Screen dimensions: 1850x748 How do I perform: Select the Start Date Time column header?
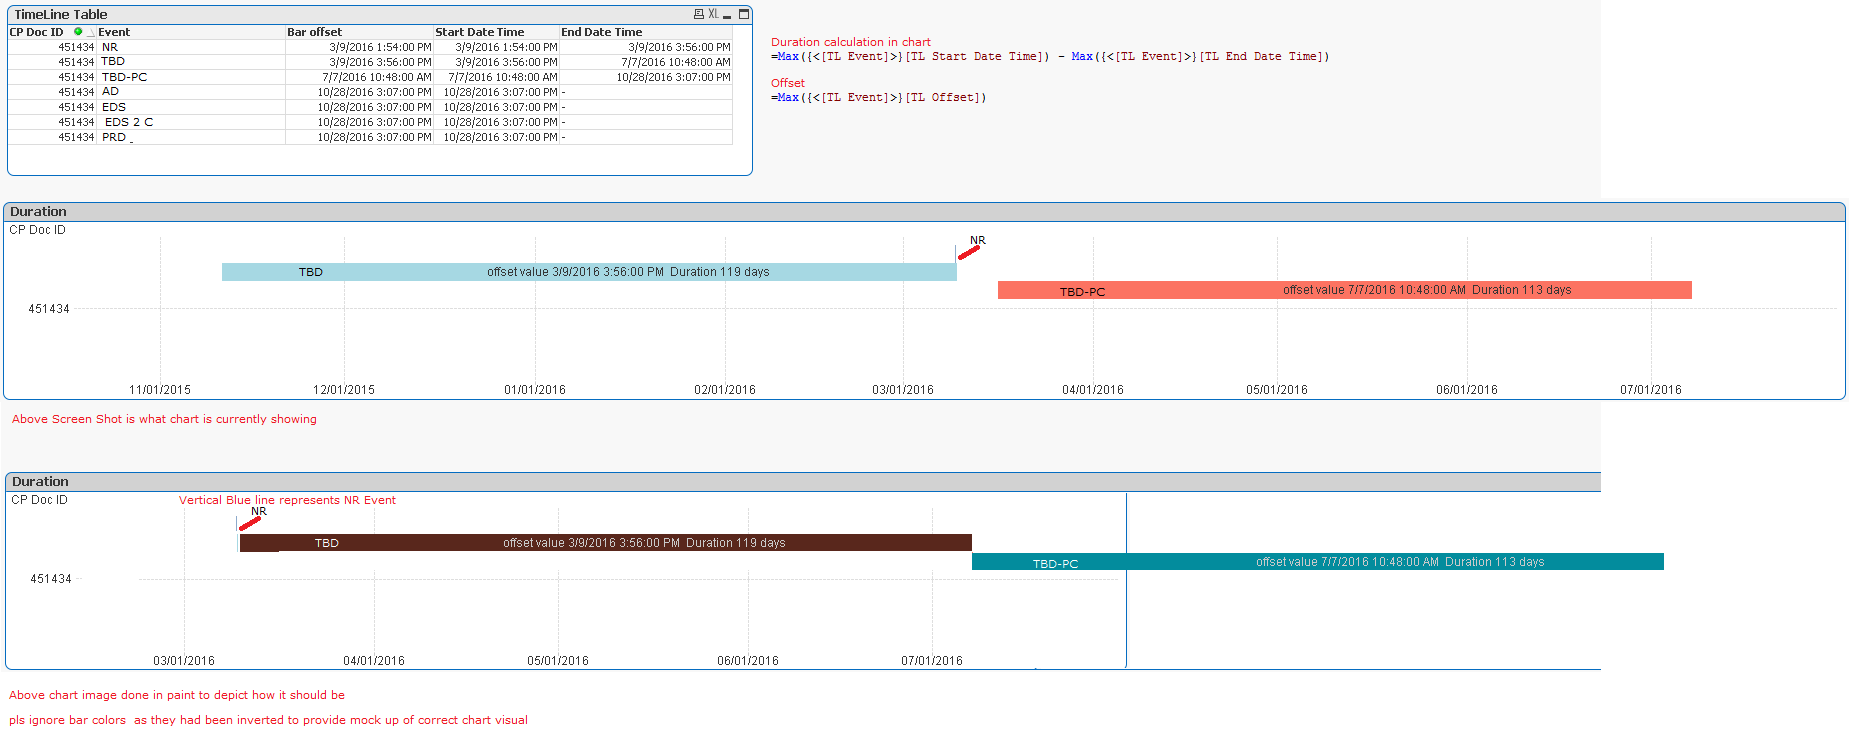[479, 32]
